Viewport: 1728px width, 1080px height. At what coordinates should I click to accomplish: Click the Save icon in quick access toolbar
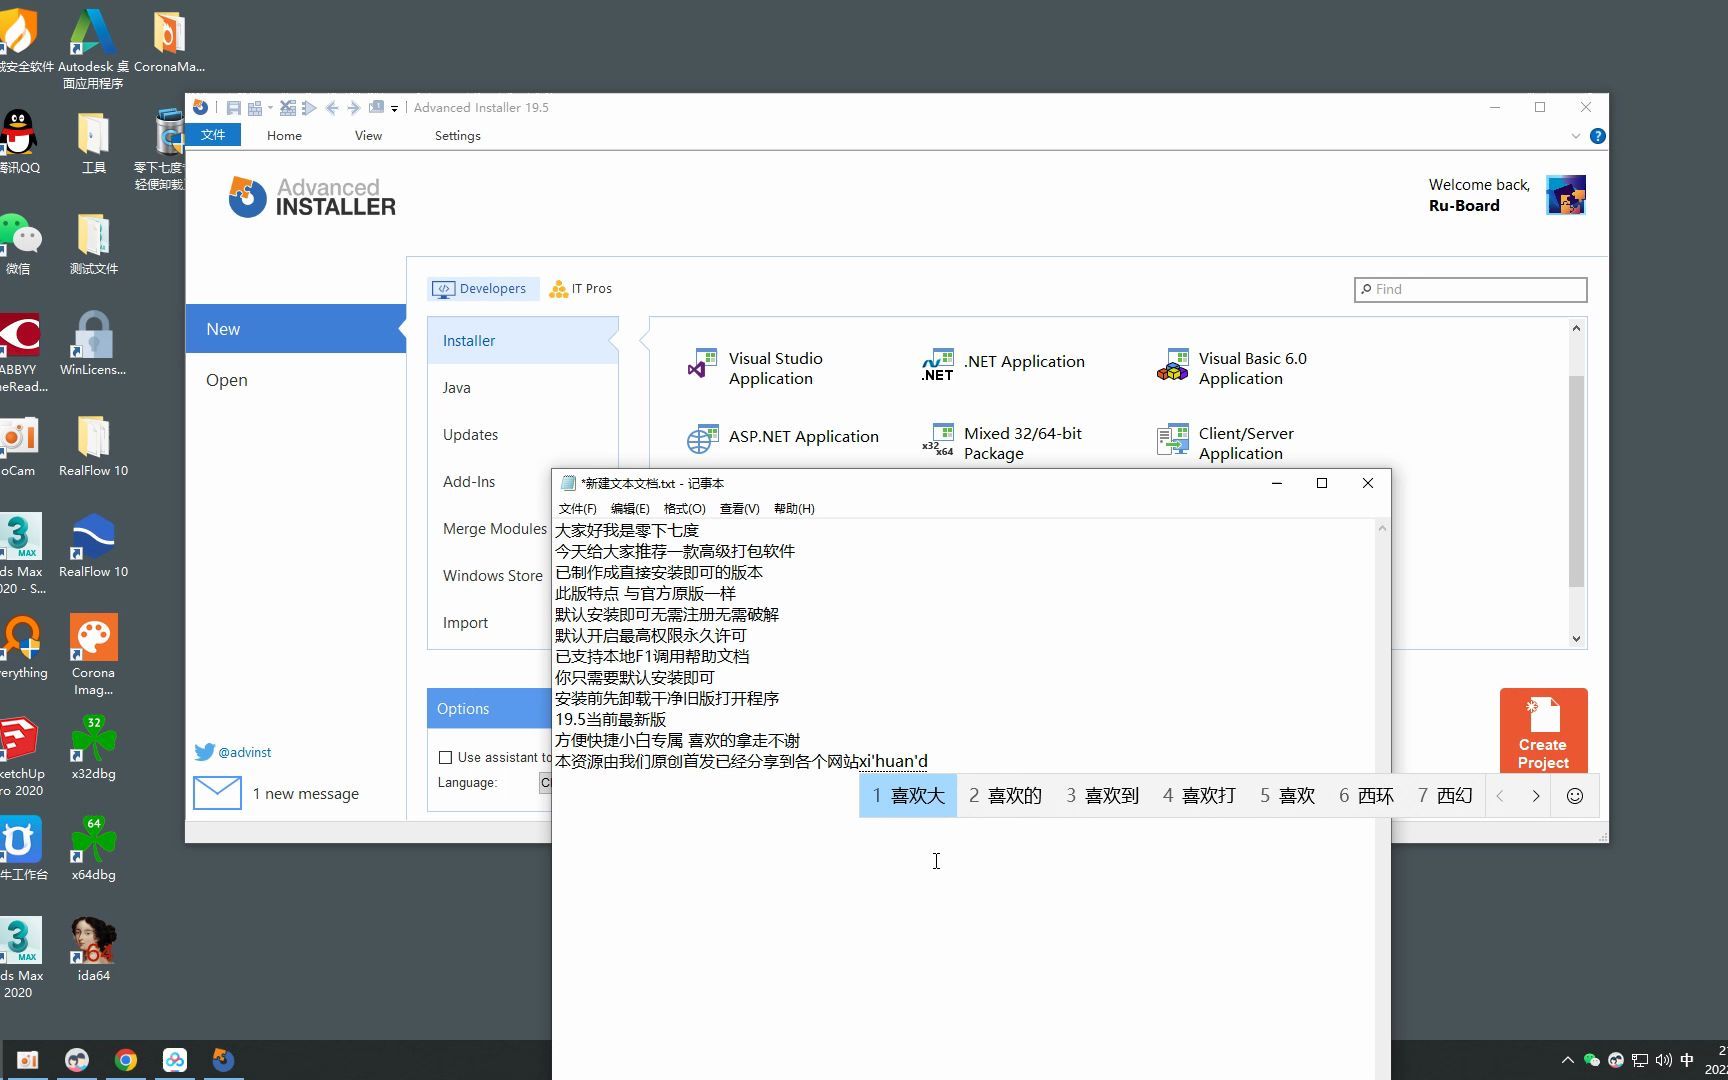233,108
